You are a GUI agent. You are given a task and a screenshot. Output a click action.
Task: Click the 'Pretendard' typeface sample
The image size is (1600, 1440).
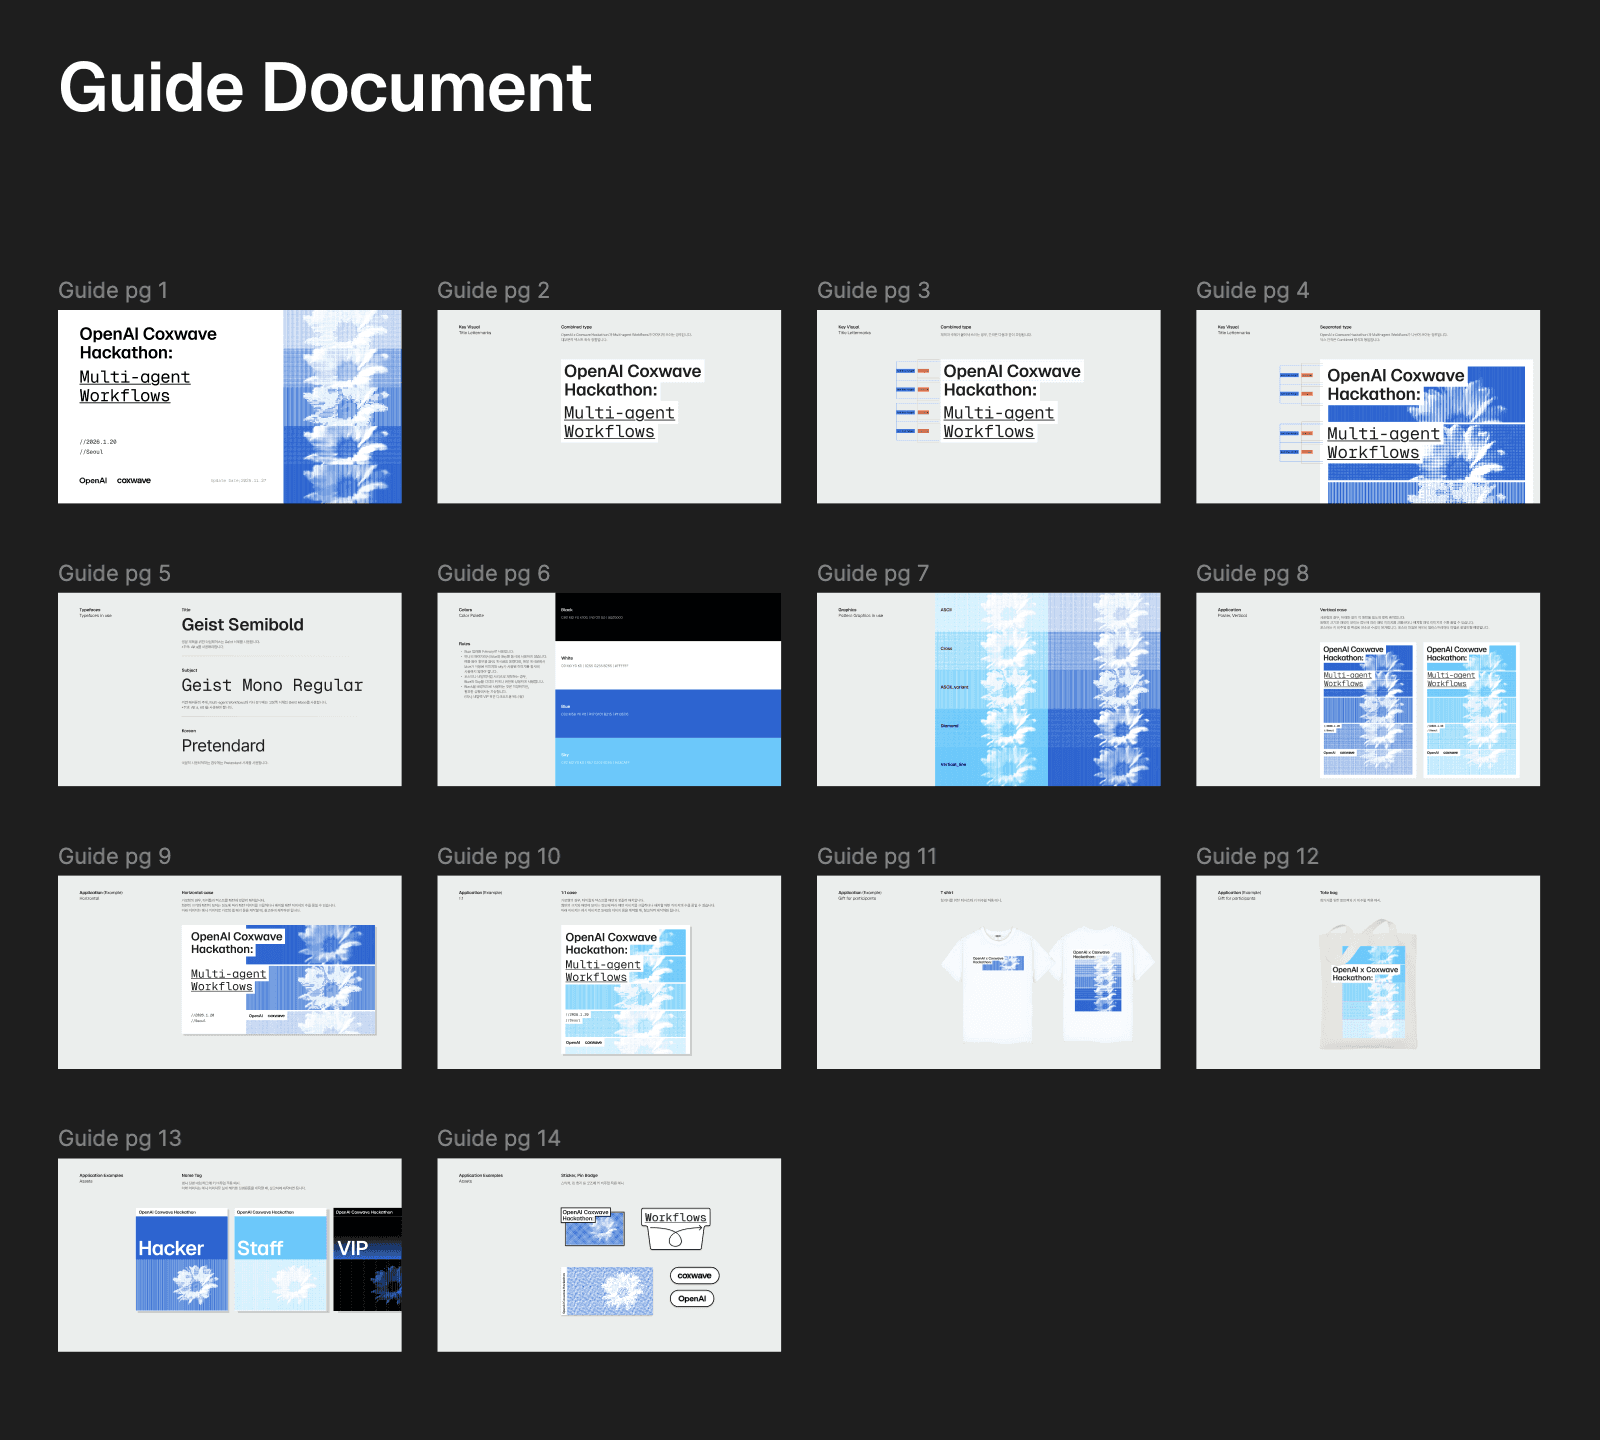tap(223, 746)
